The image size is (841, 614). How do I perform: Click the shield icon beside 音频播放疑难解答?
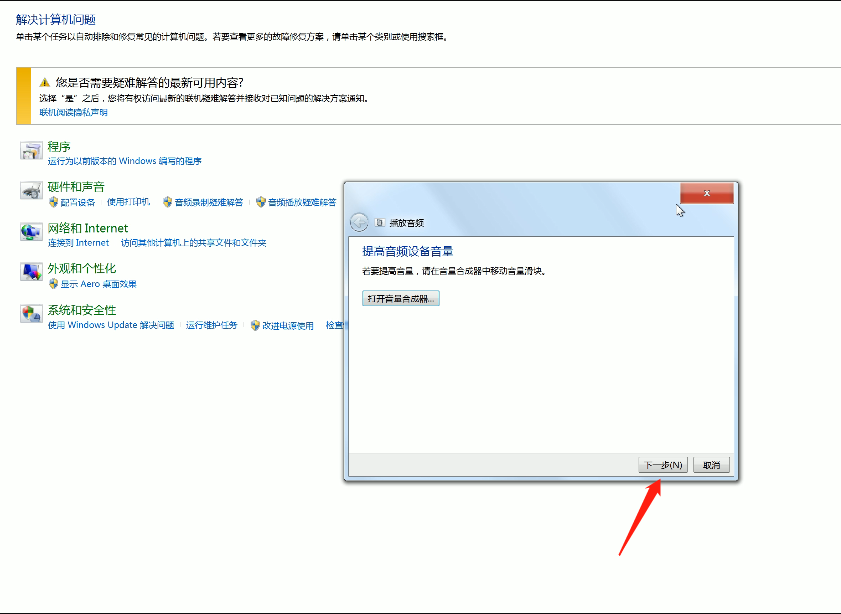click(x=261, y=202)
